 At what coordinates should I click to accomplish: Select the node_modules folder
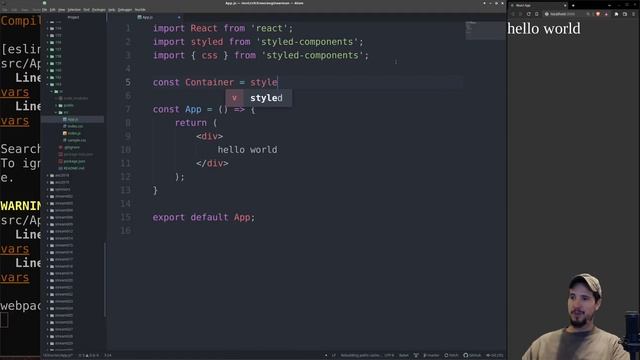76,98
